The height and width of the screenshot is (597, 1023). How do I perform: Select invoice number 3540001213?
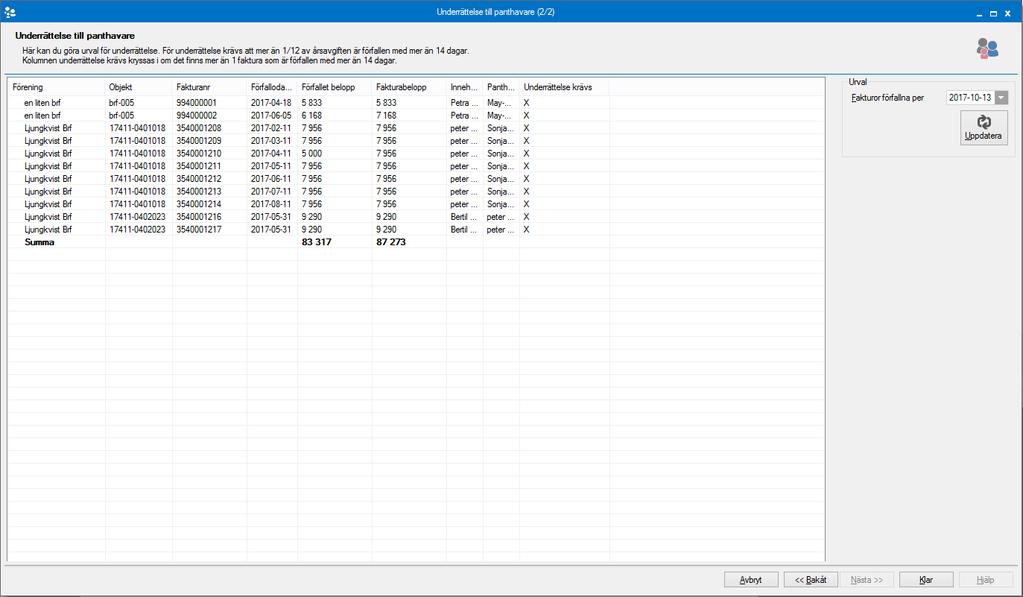click(x=199, y=191)
